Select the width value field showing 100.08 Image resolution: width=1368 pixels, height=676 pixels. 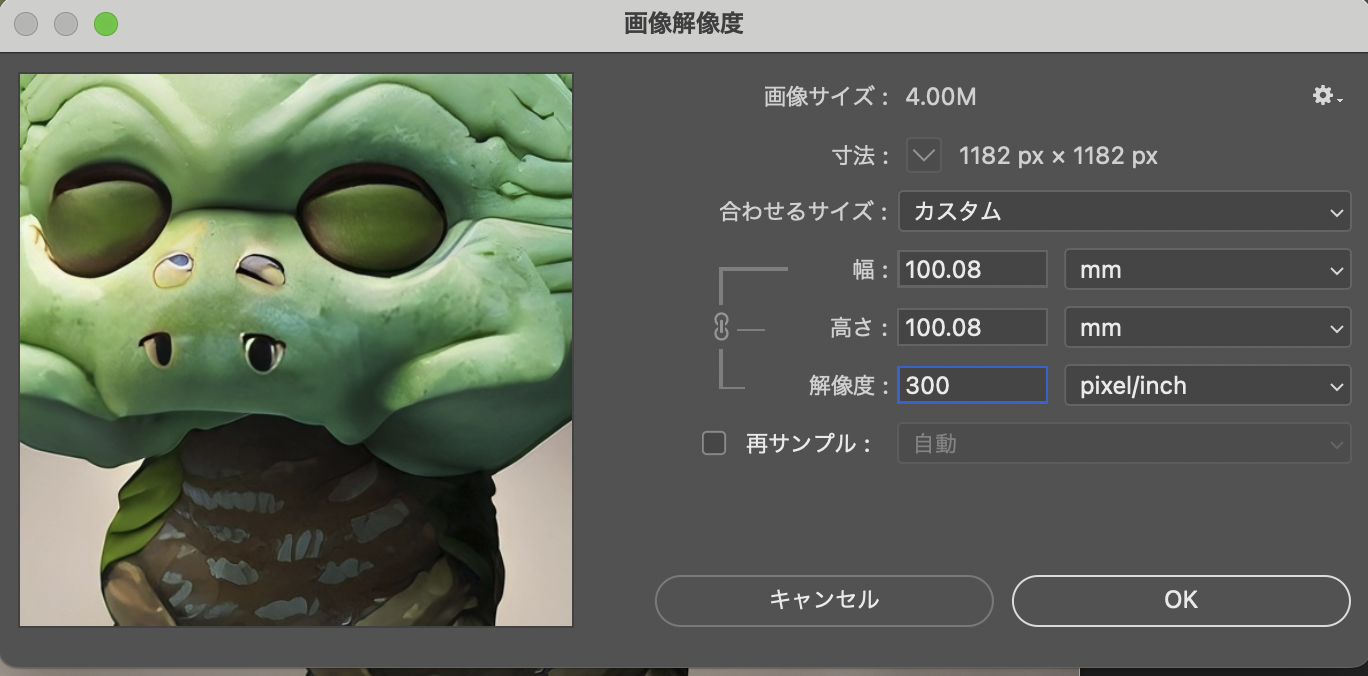(971, 269)
